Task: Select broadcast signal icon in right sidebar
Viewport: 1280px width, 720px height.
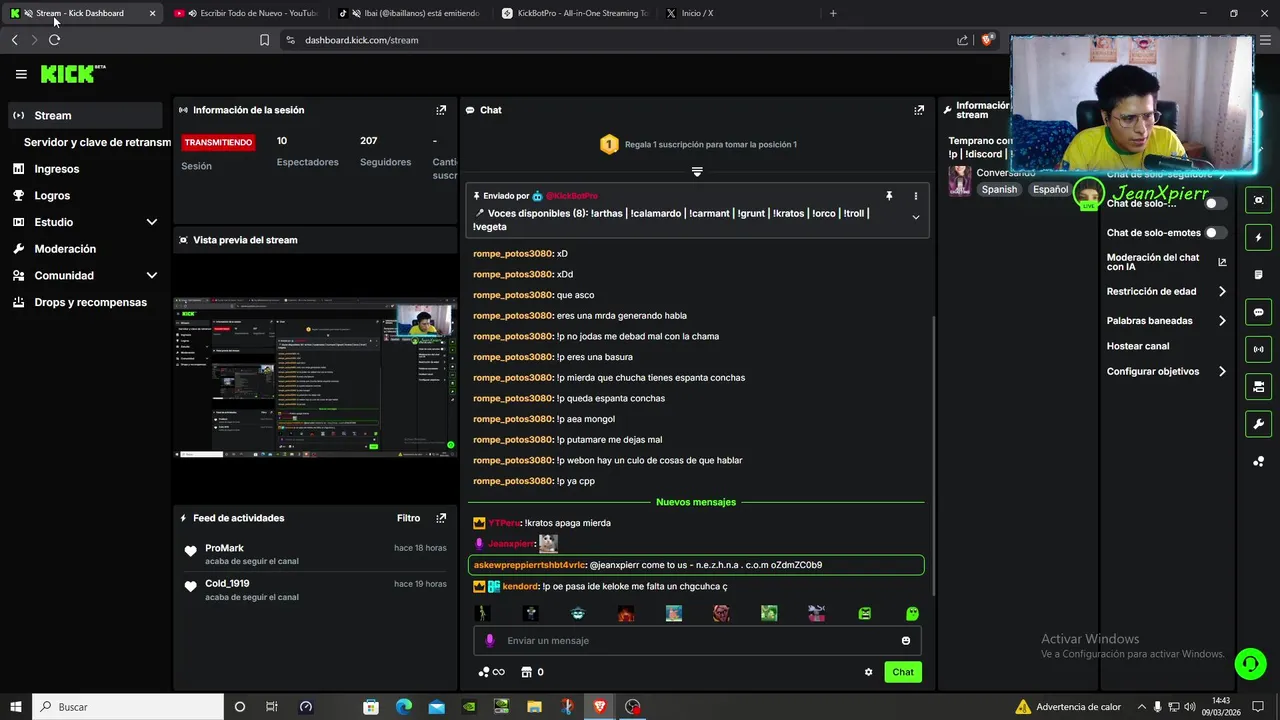Action: tap(1259, 349)
